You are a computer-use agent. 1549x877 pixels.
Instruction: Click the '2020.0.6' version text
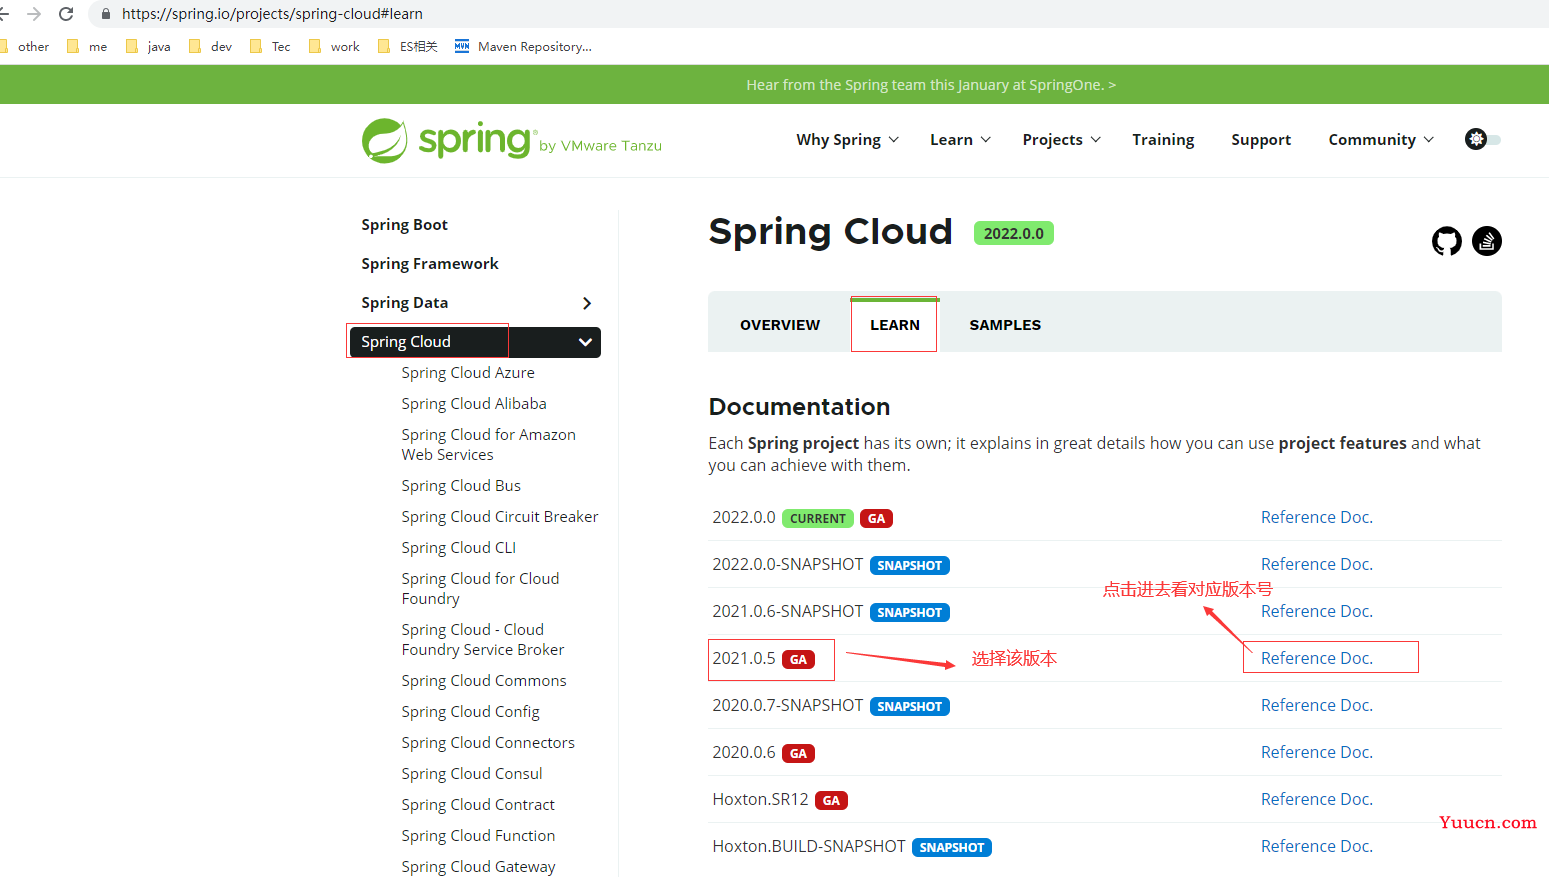744,753
